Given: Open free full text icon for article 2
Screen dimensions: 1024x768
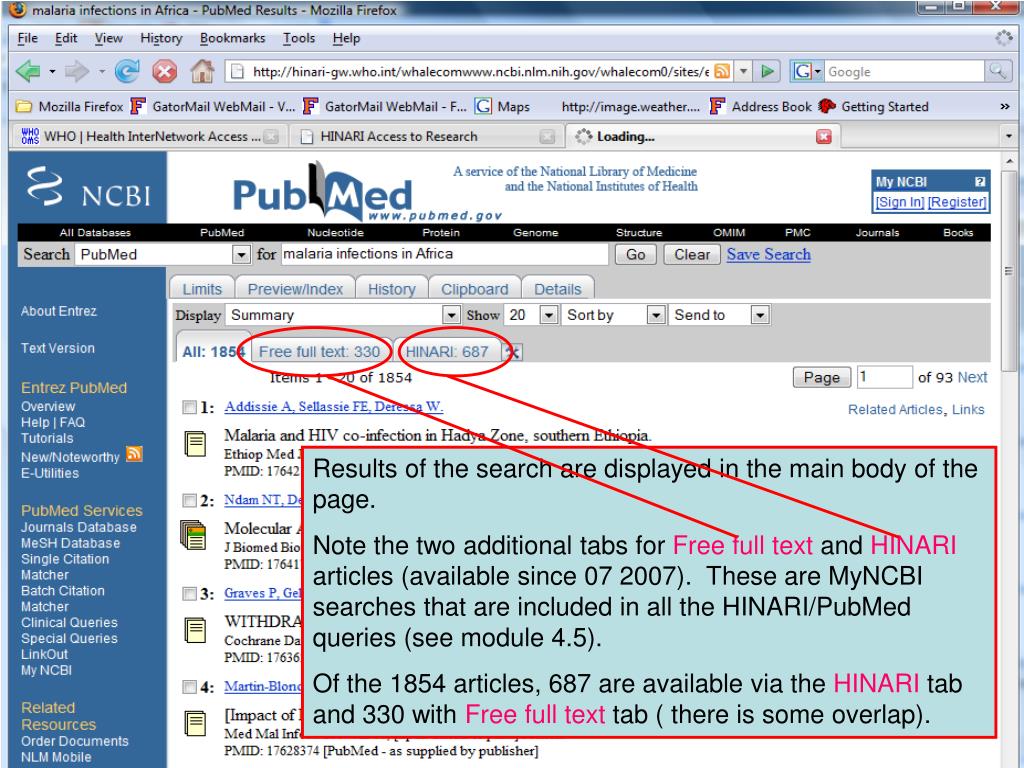Looking at the screenshot, I should pos(193,535).
